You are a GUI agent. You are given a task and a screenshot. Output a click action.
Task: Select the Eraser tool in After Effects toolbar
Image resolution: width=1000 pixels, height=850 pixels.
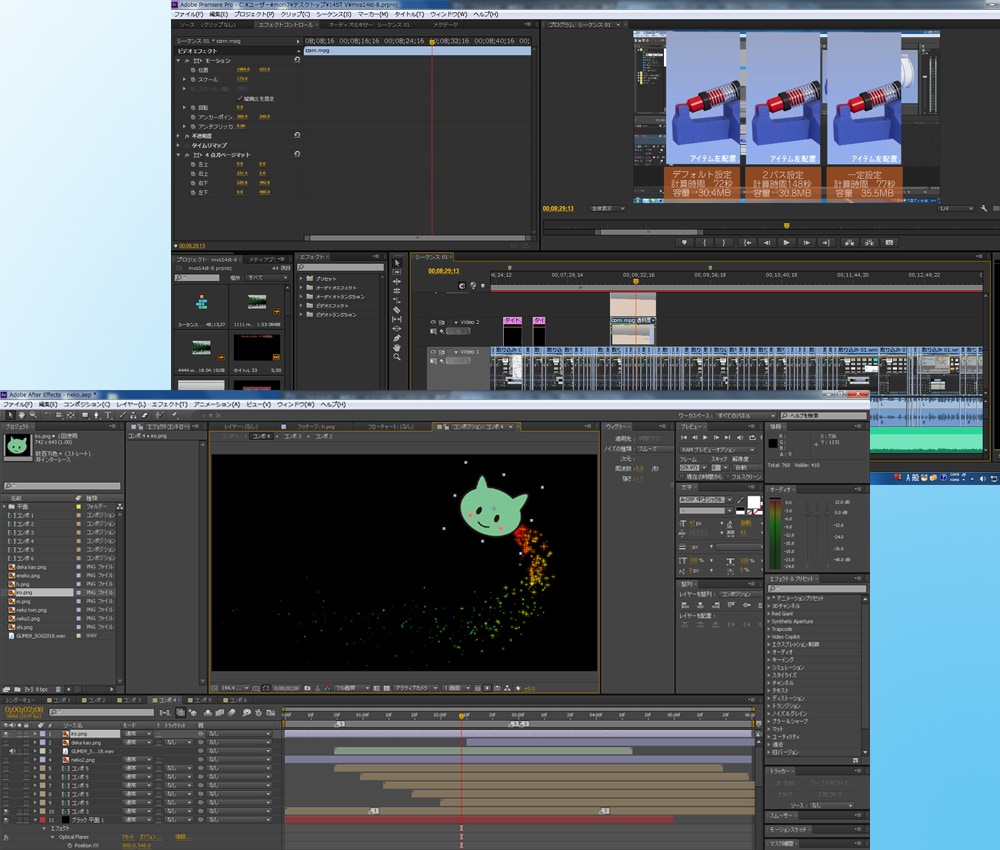click(145, 415)
